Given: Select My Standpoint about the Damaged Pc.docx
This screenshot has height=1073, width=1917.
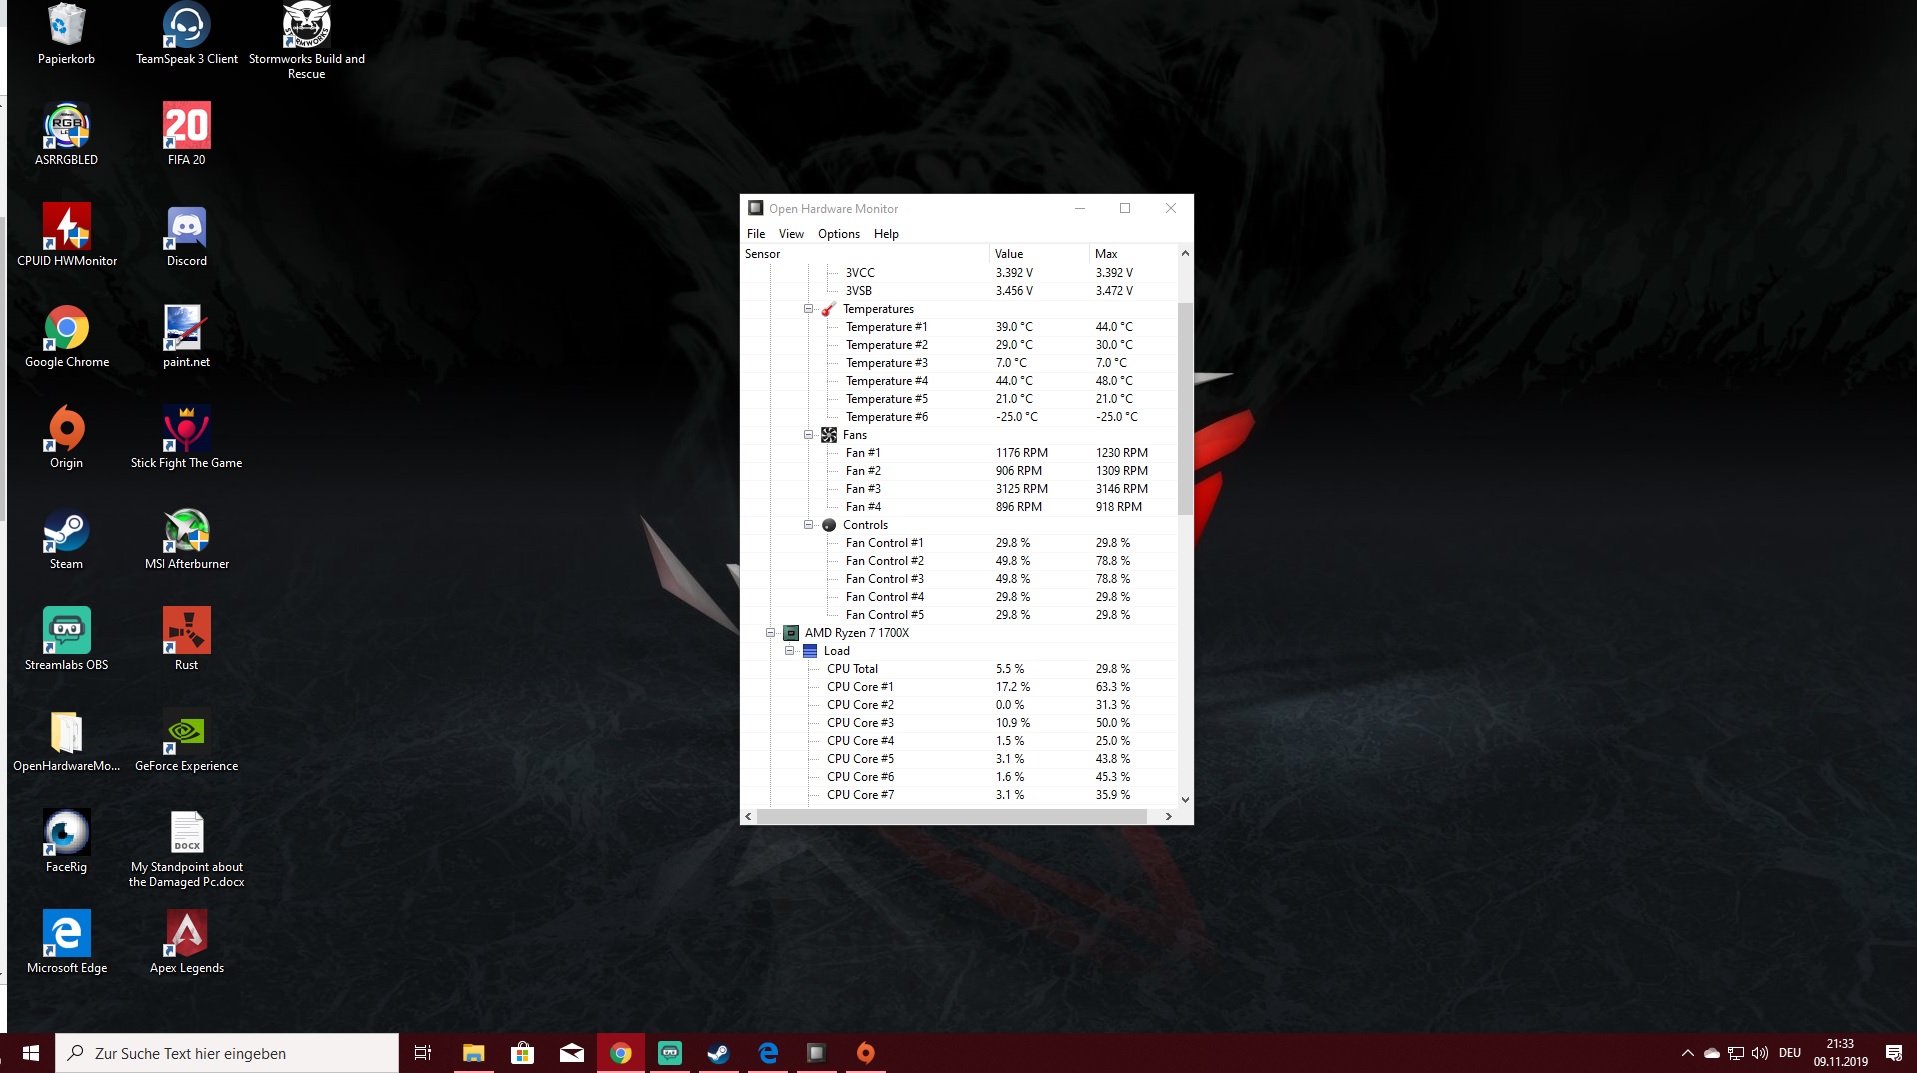Looking at the screenshot, I should point(187,849).
